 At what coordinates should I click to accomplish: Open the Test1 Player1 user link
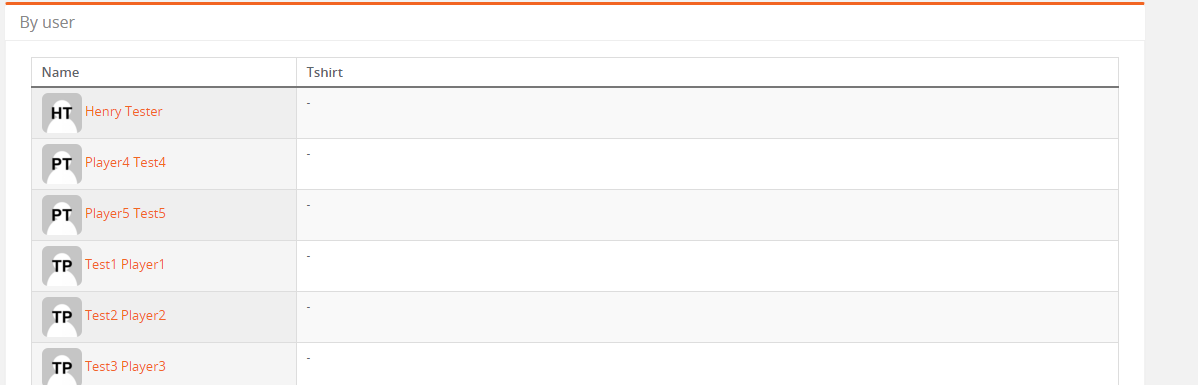(125, 264)
